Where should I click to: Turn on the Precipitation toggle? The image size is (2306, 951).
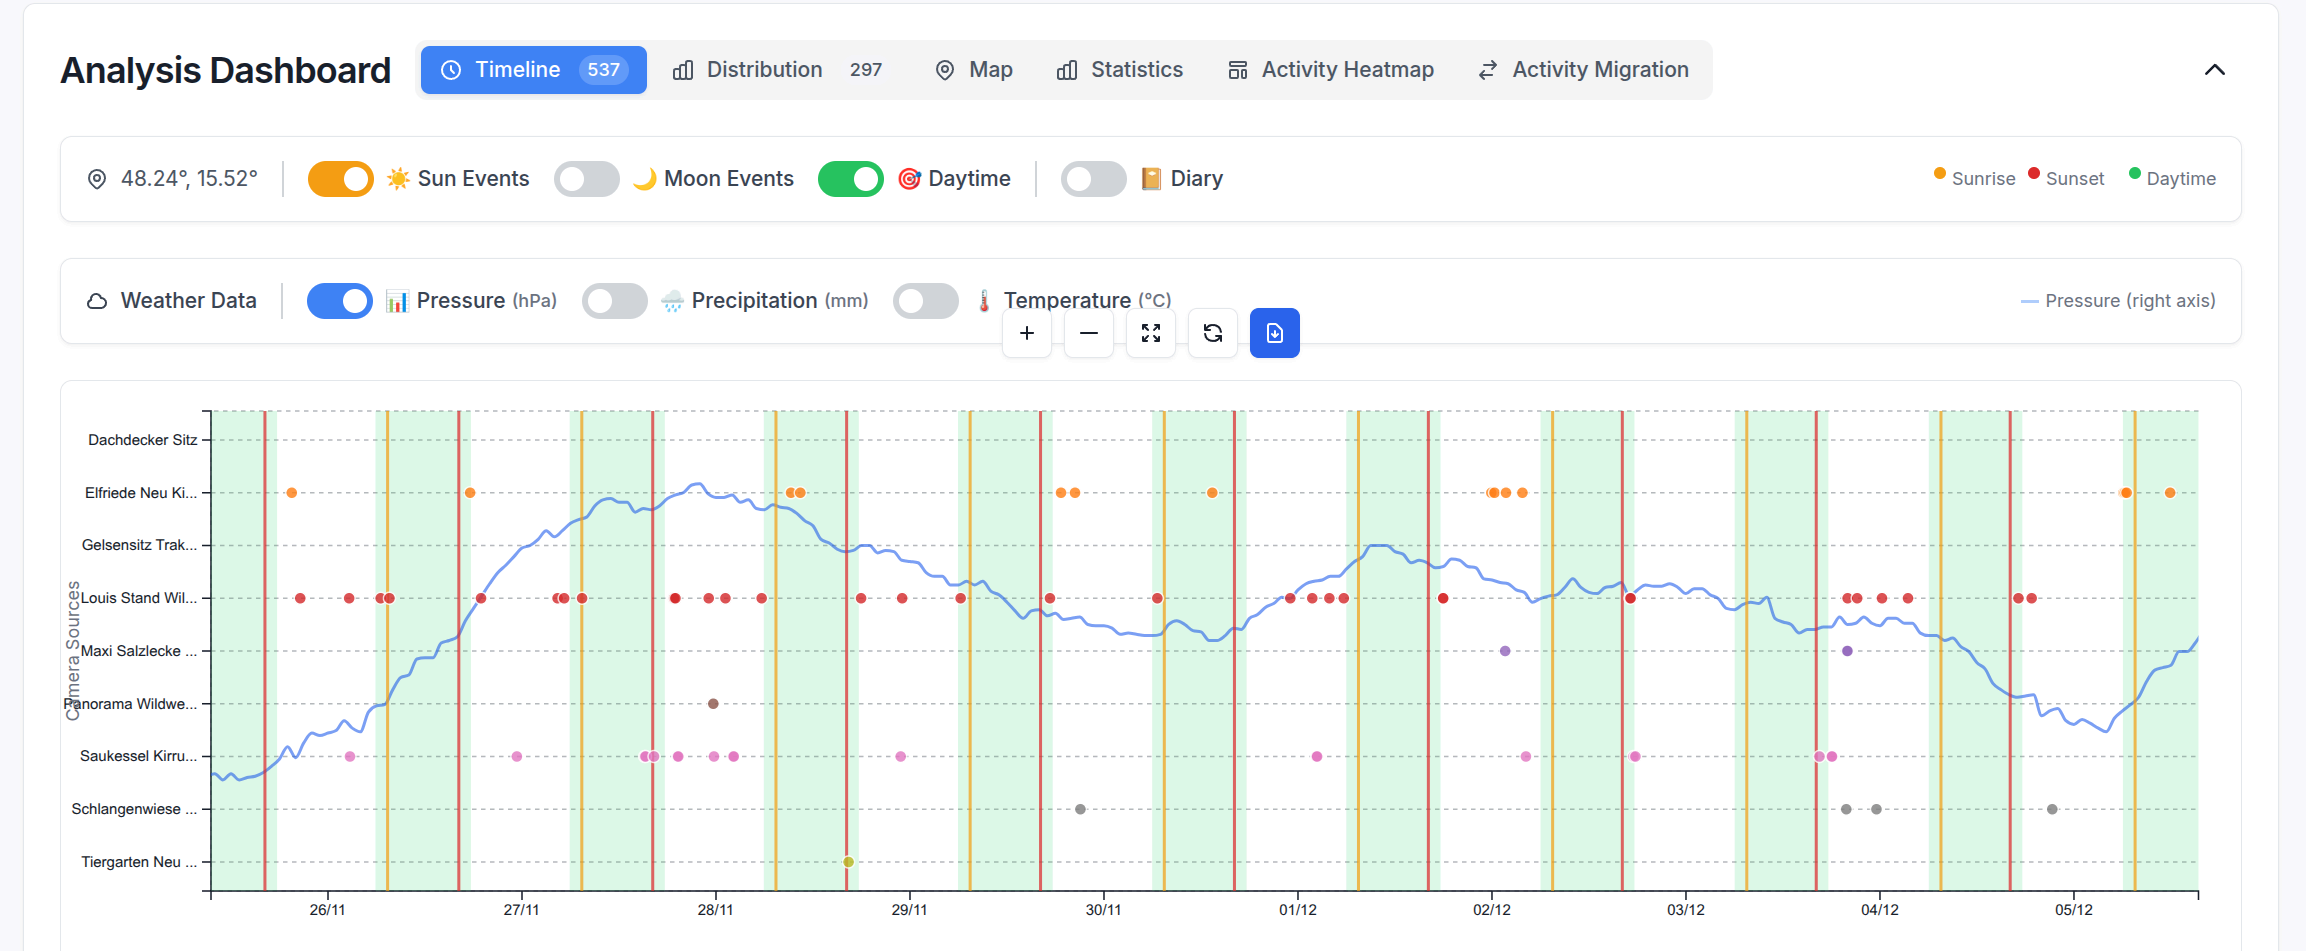[x=615, y=300]
